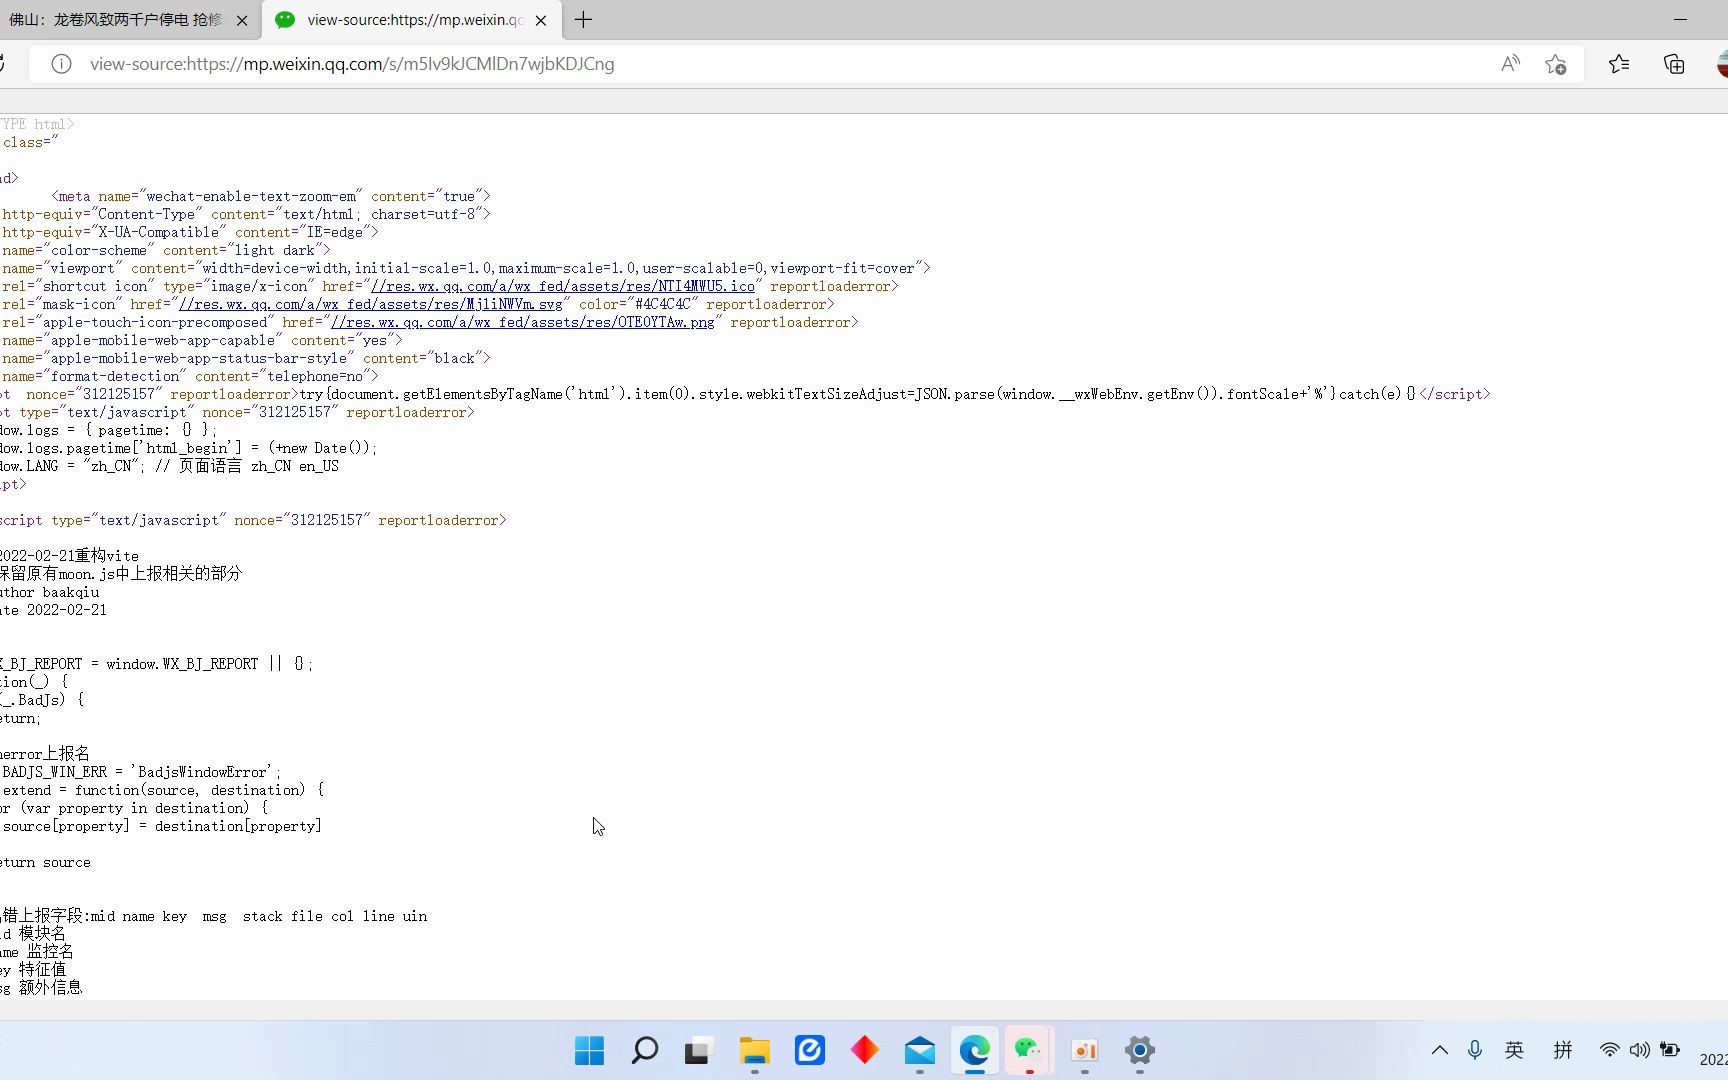The height and width of the screenshot is (1080, 1728).
Task: Open the OTE0YTAw.png resource link
Action: [523, 322]
